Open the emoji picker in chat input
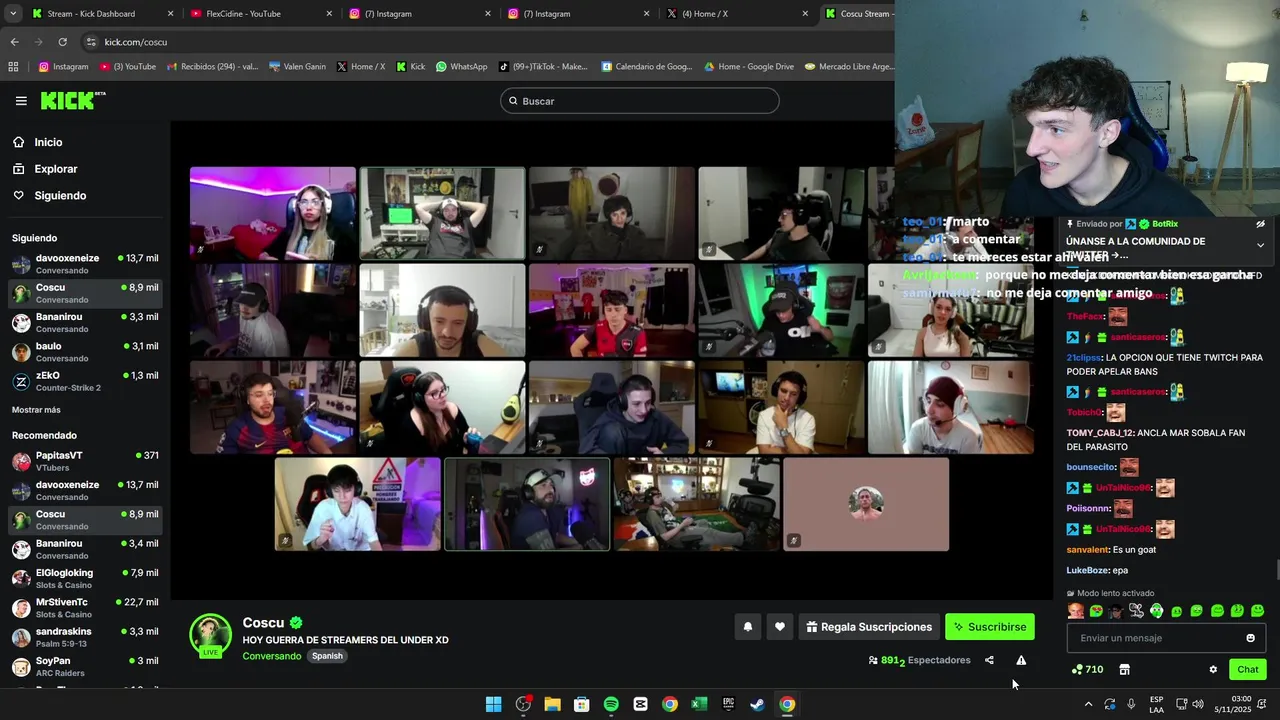This screenshot has height=720, width=1280. click(x=1250, y=638)
